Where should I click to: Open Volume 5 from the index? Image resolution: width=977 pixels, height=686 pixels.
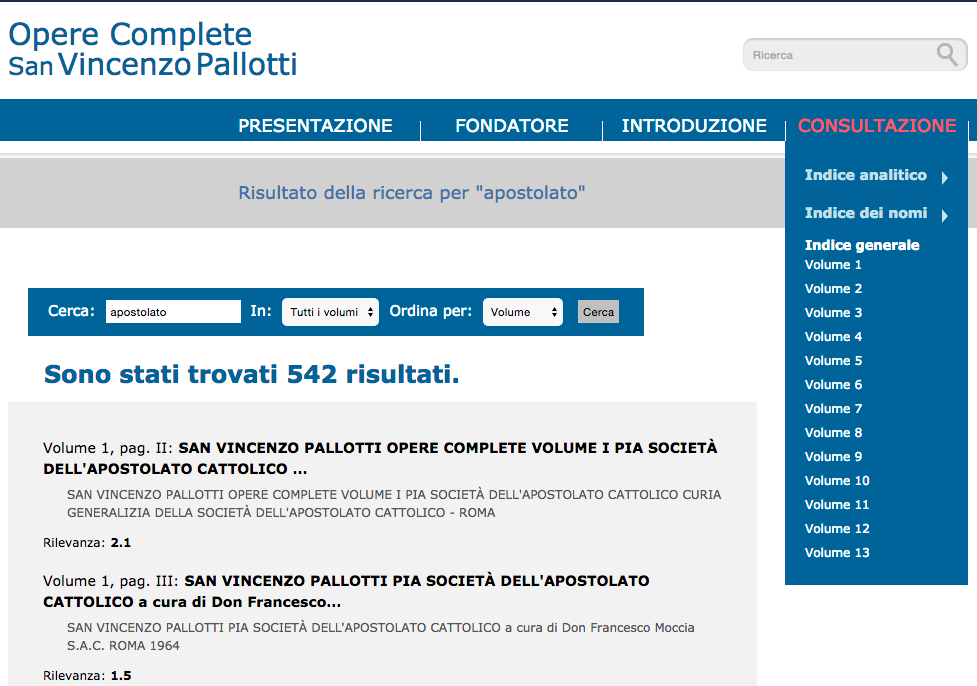pyautogui.click(x=833, y=361)
